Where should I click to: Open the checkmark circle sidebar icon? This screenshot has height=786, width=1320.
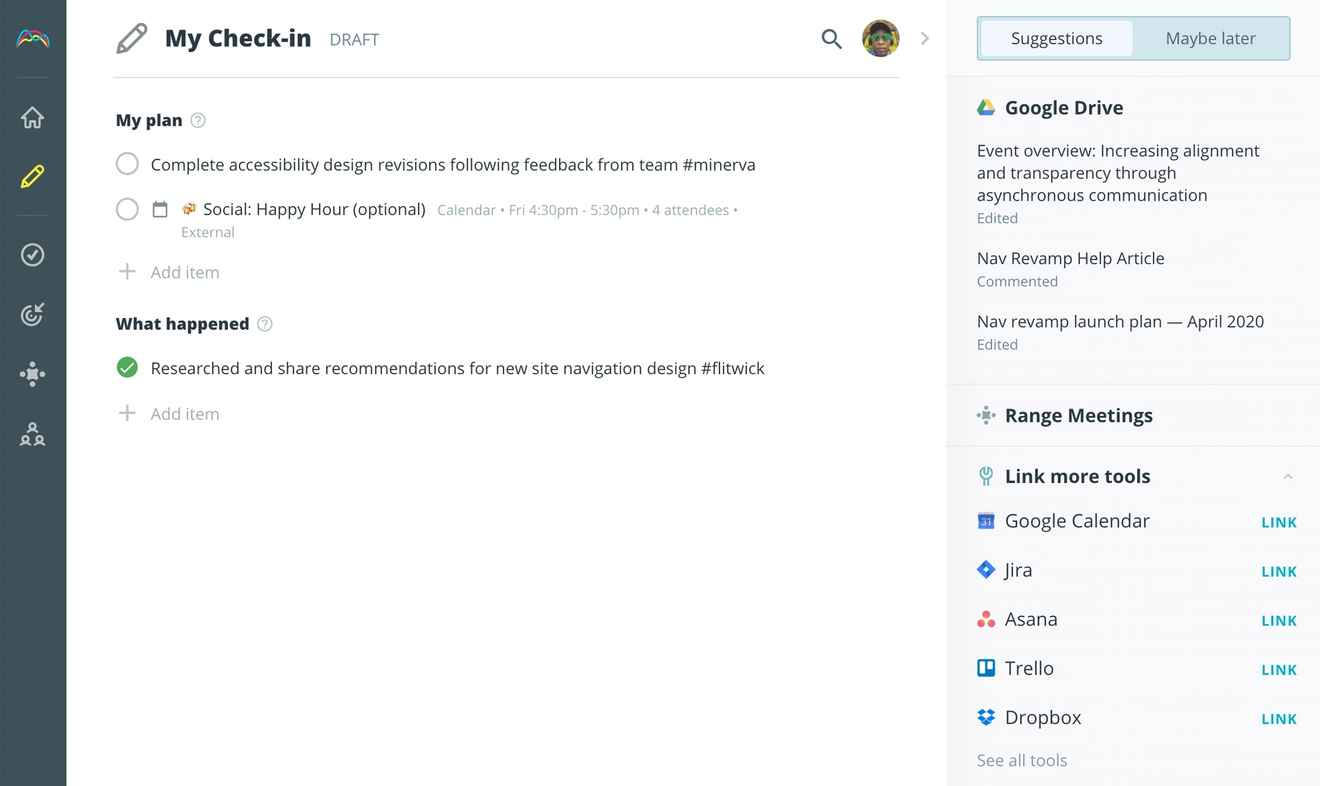[32, 255]
